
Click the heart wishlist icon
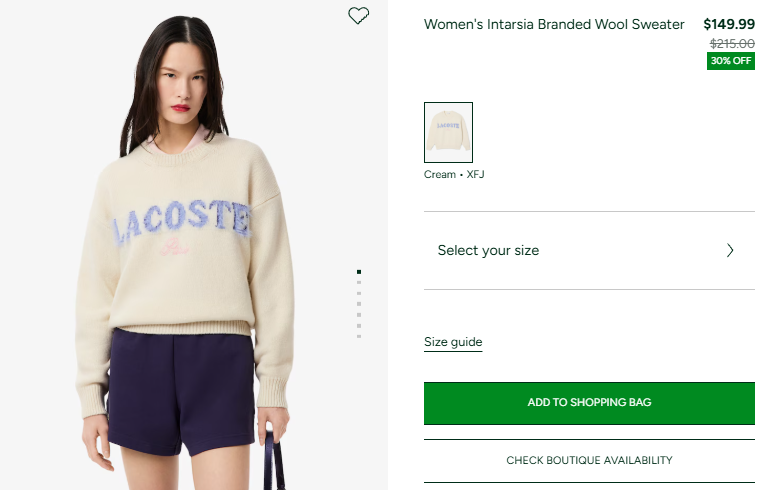pos(358,16)
